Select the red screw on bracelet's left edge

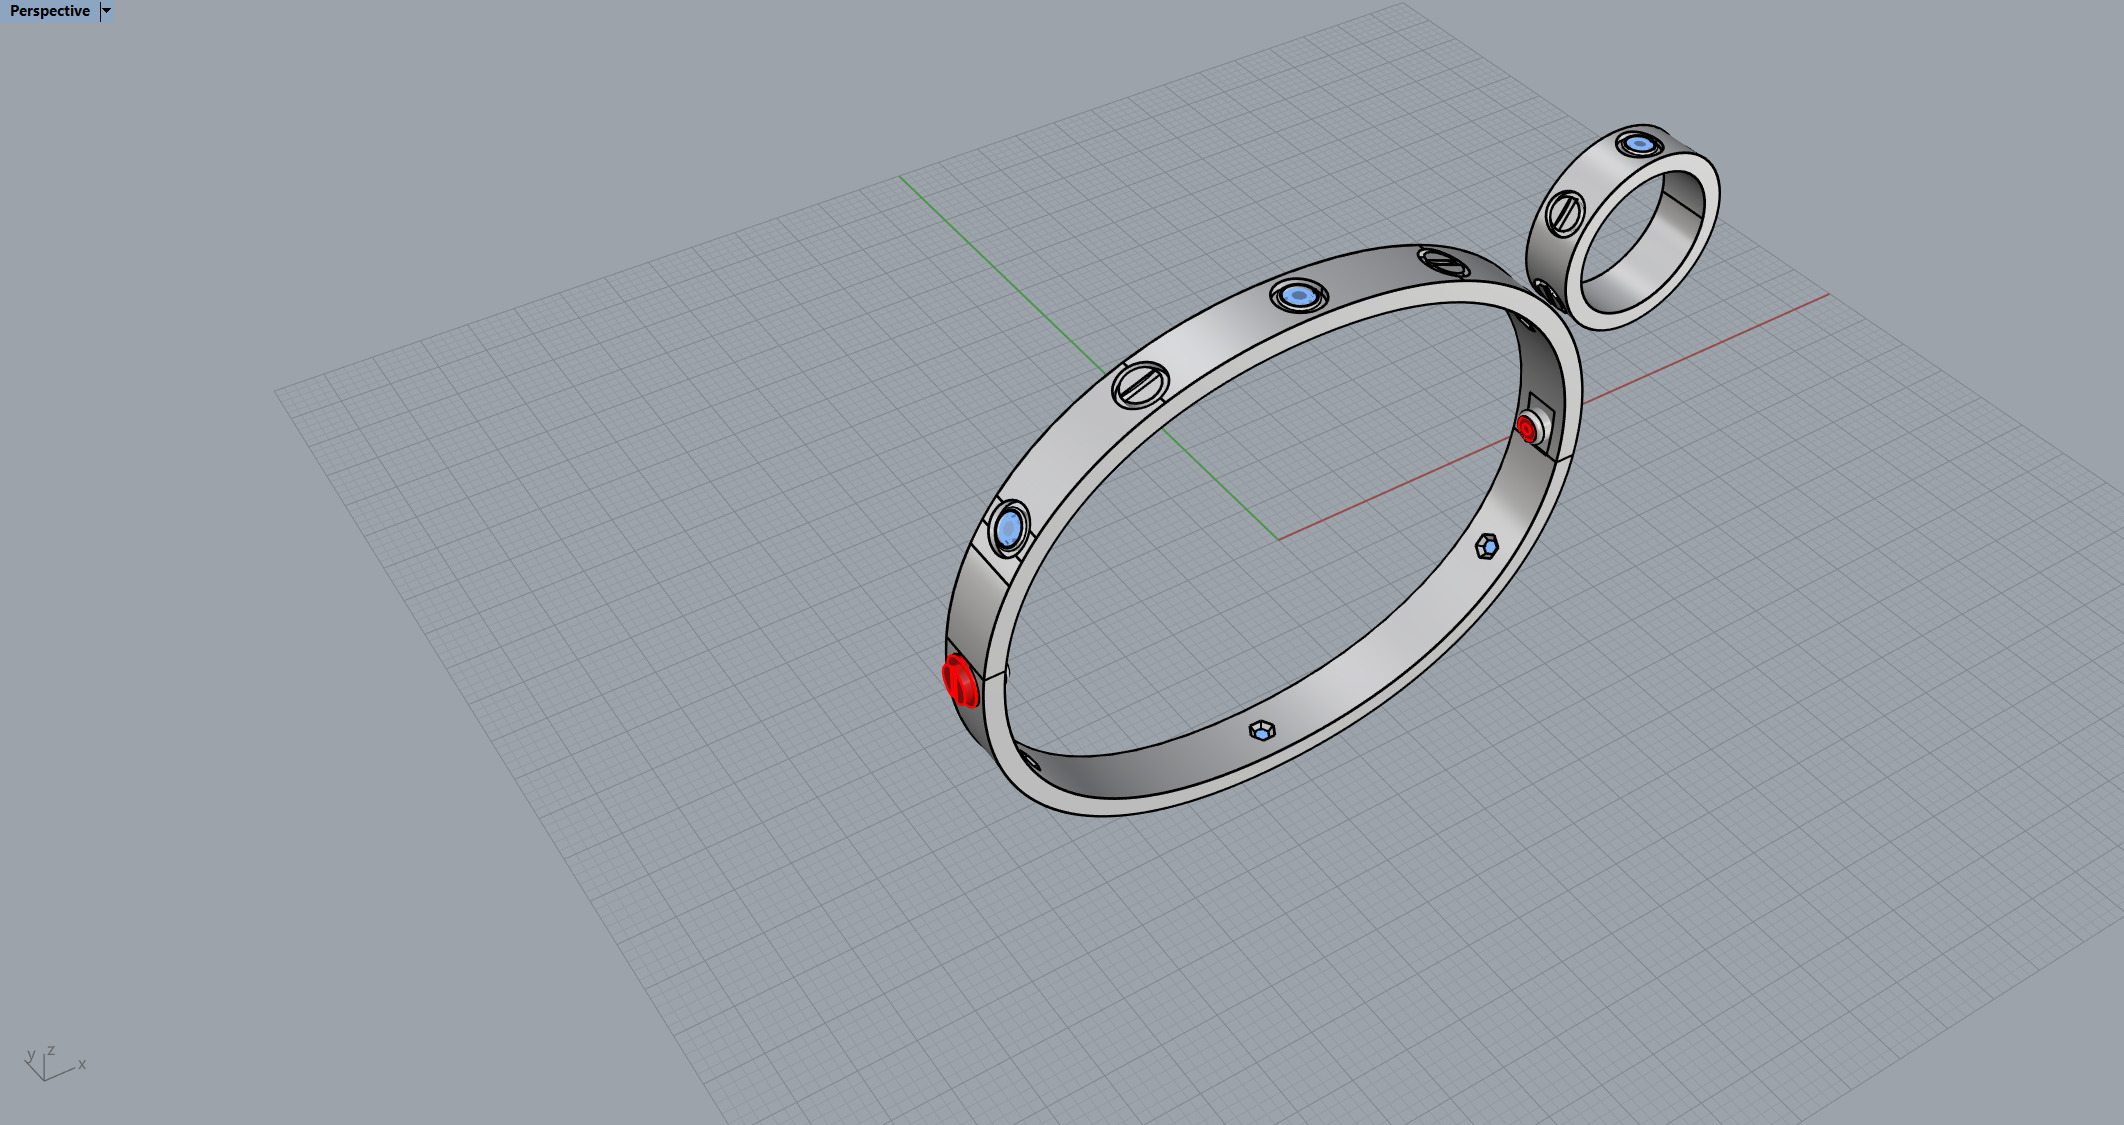(x=960, y=681)
